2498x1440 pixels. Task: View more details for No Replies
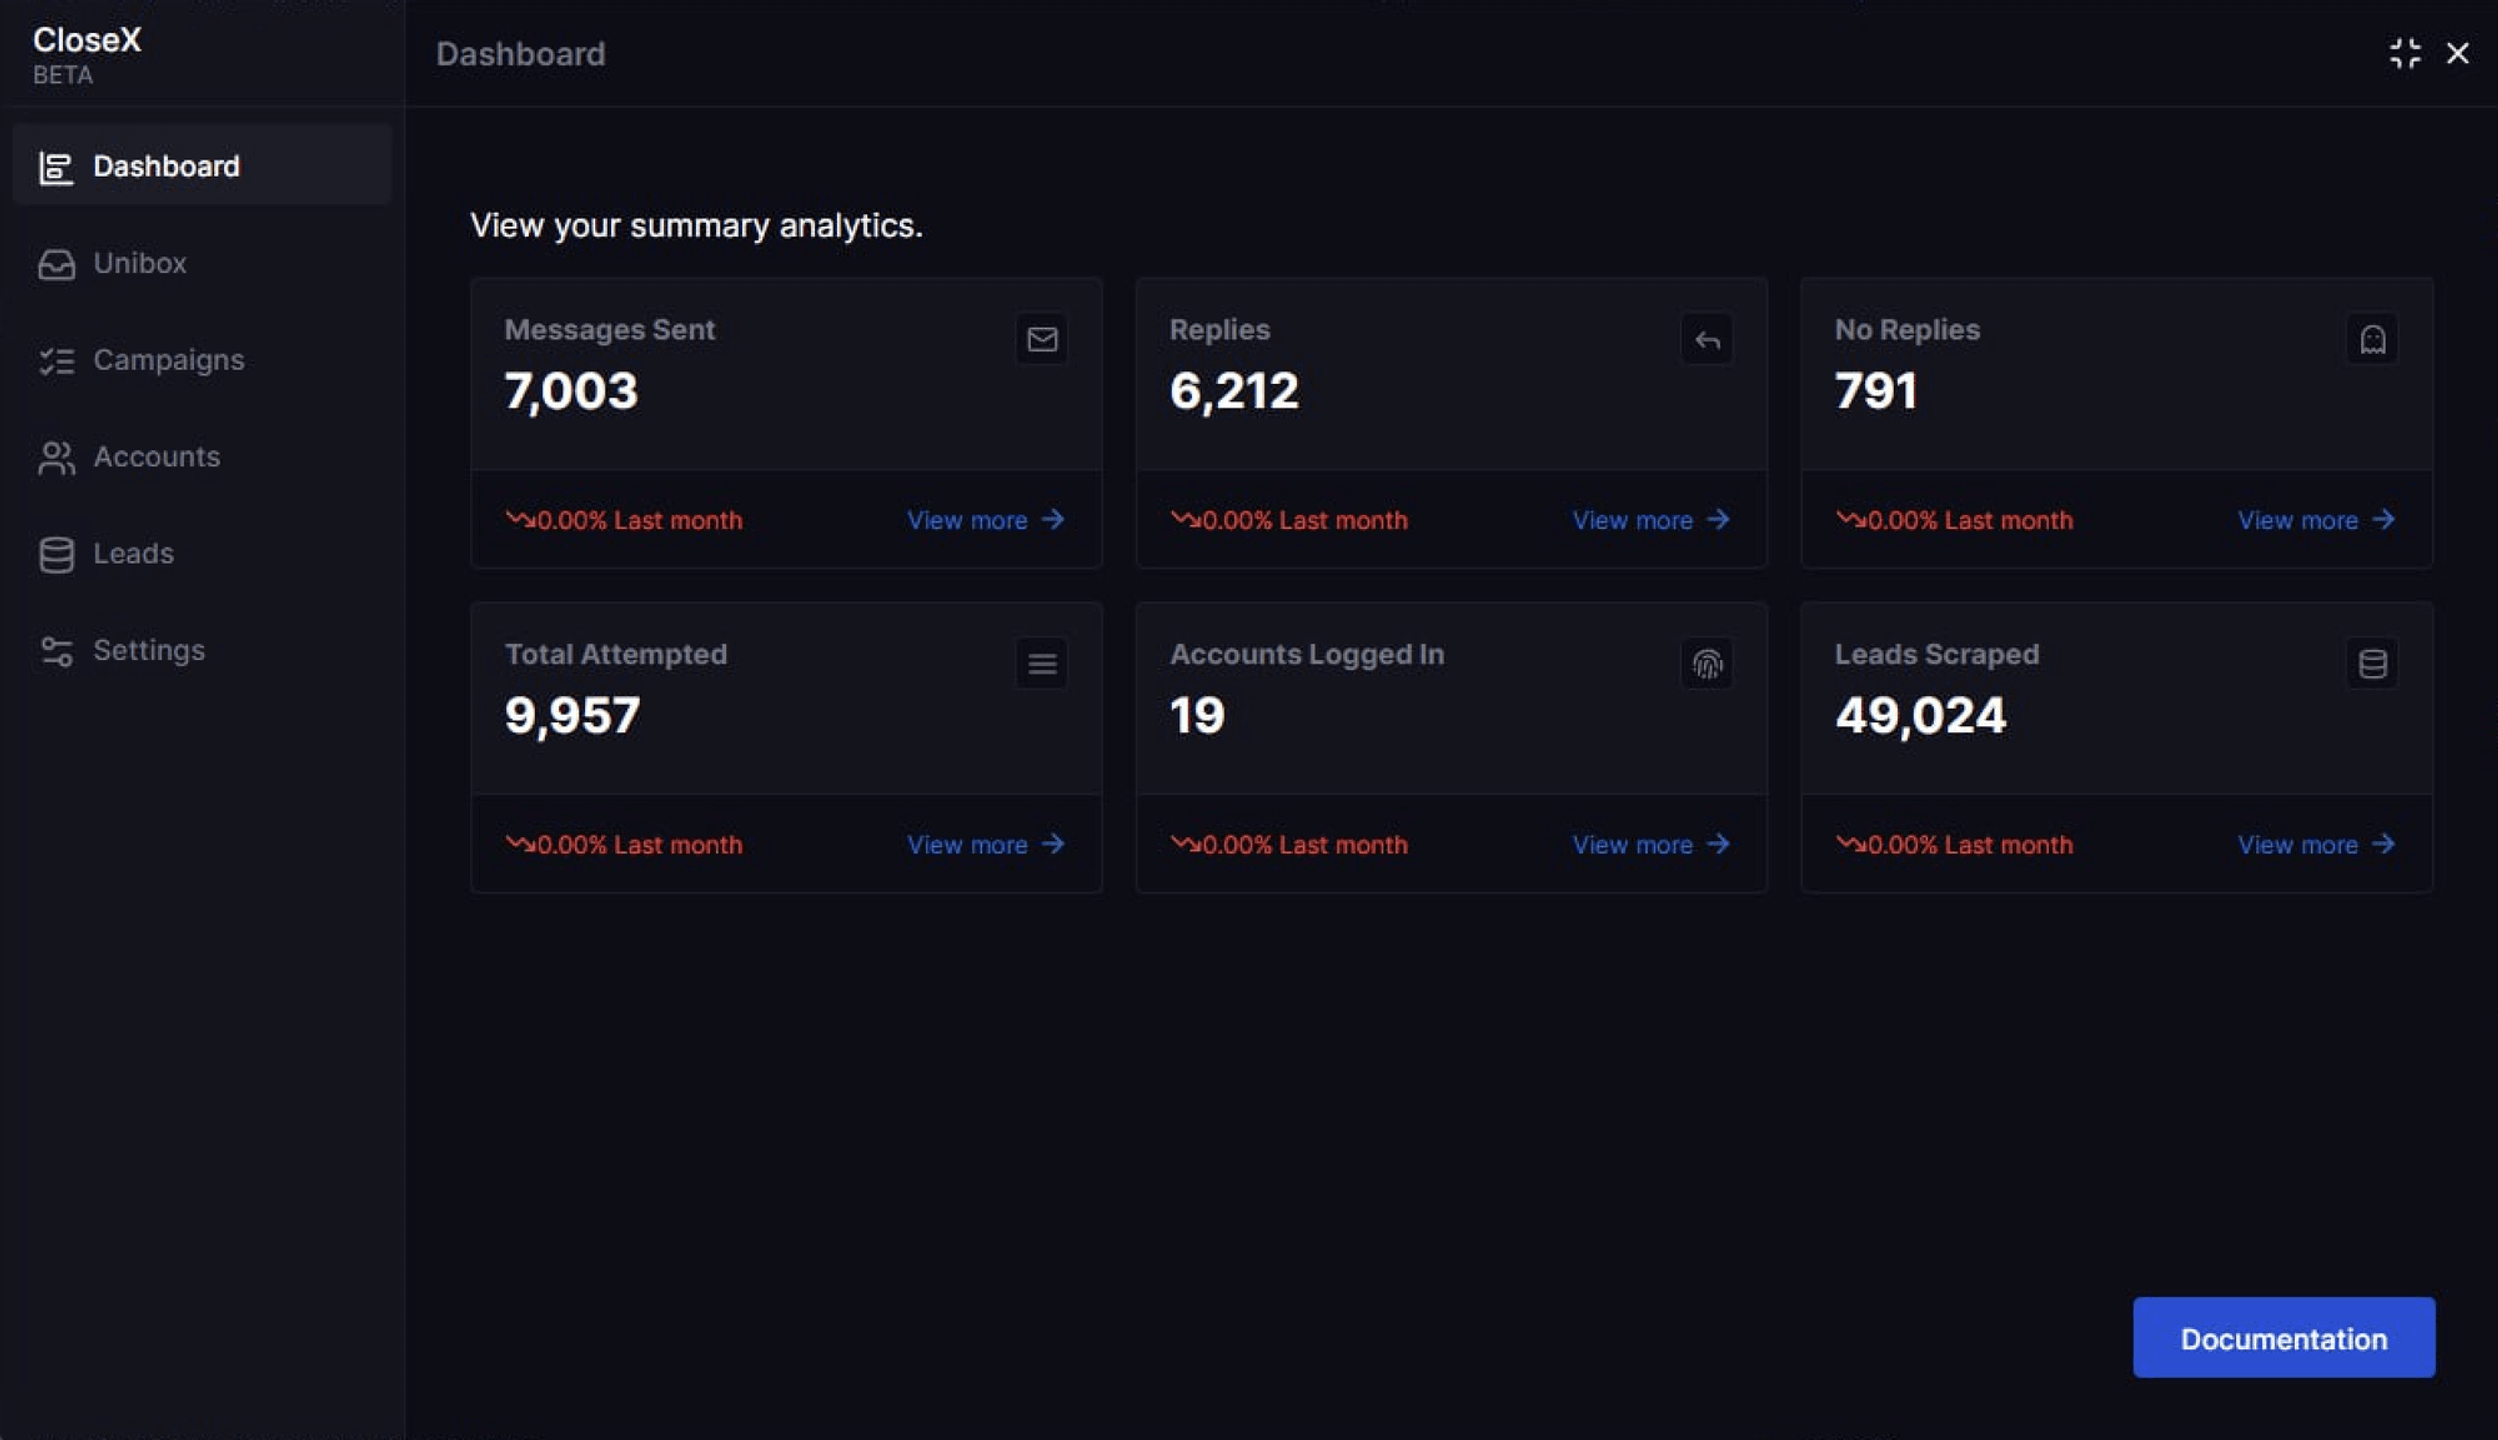tap(2316, 520)
